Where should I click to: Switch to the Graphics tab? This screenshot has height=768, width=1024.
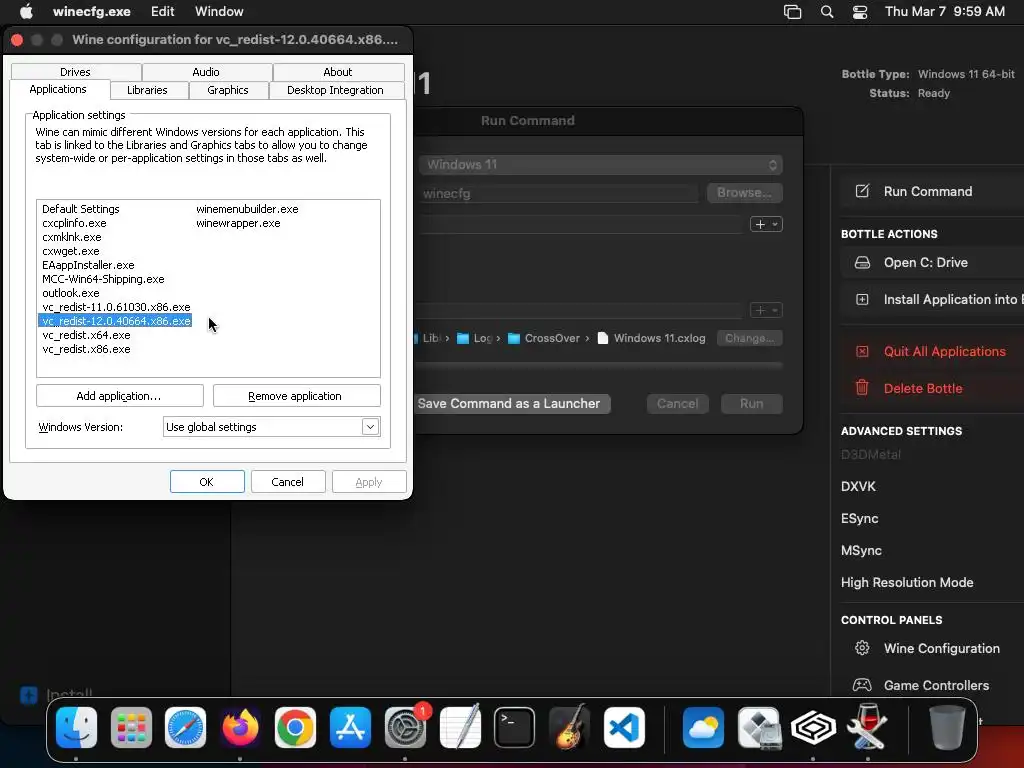(x=228, y=90)
